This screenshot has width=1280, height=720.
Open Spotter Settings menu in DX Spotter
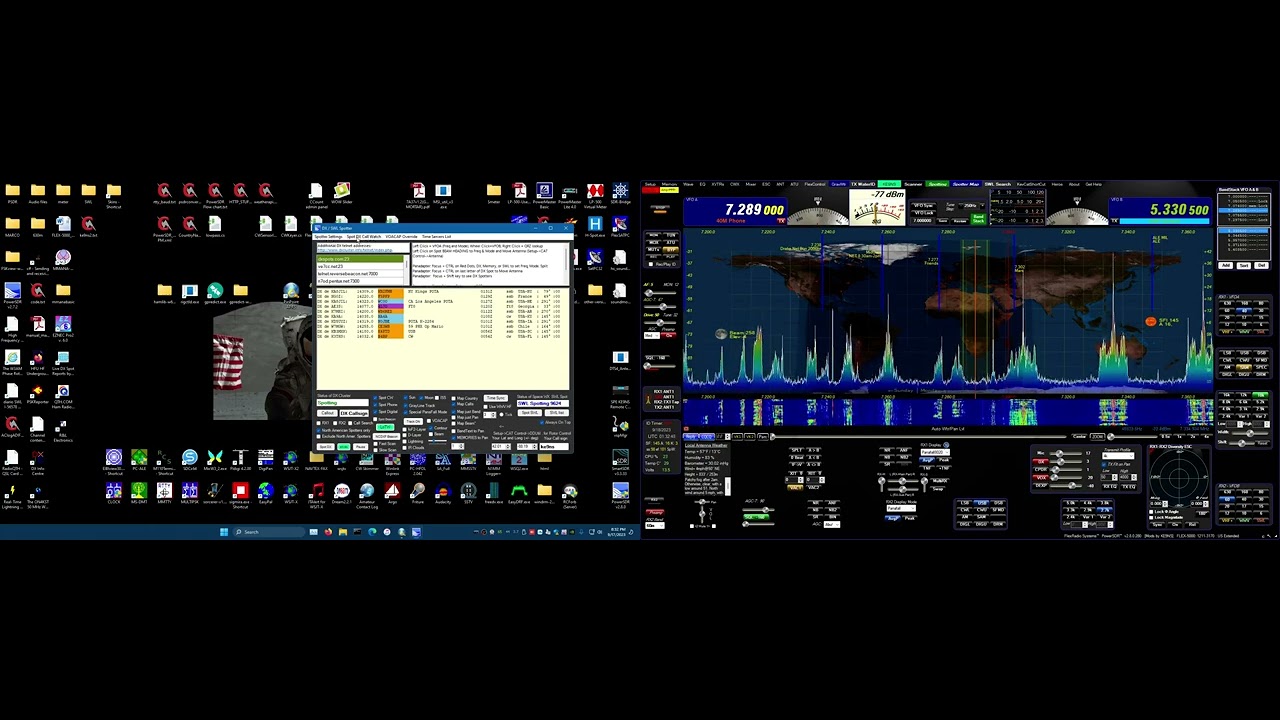coord(328,237)
